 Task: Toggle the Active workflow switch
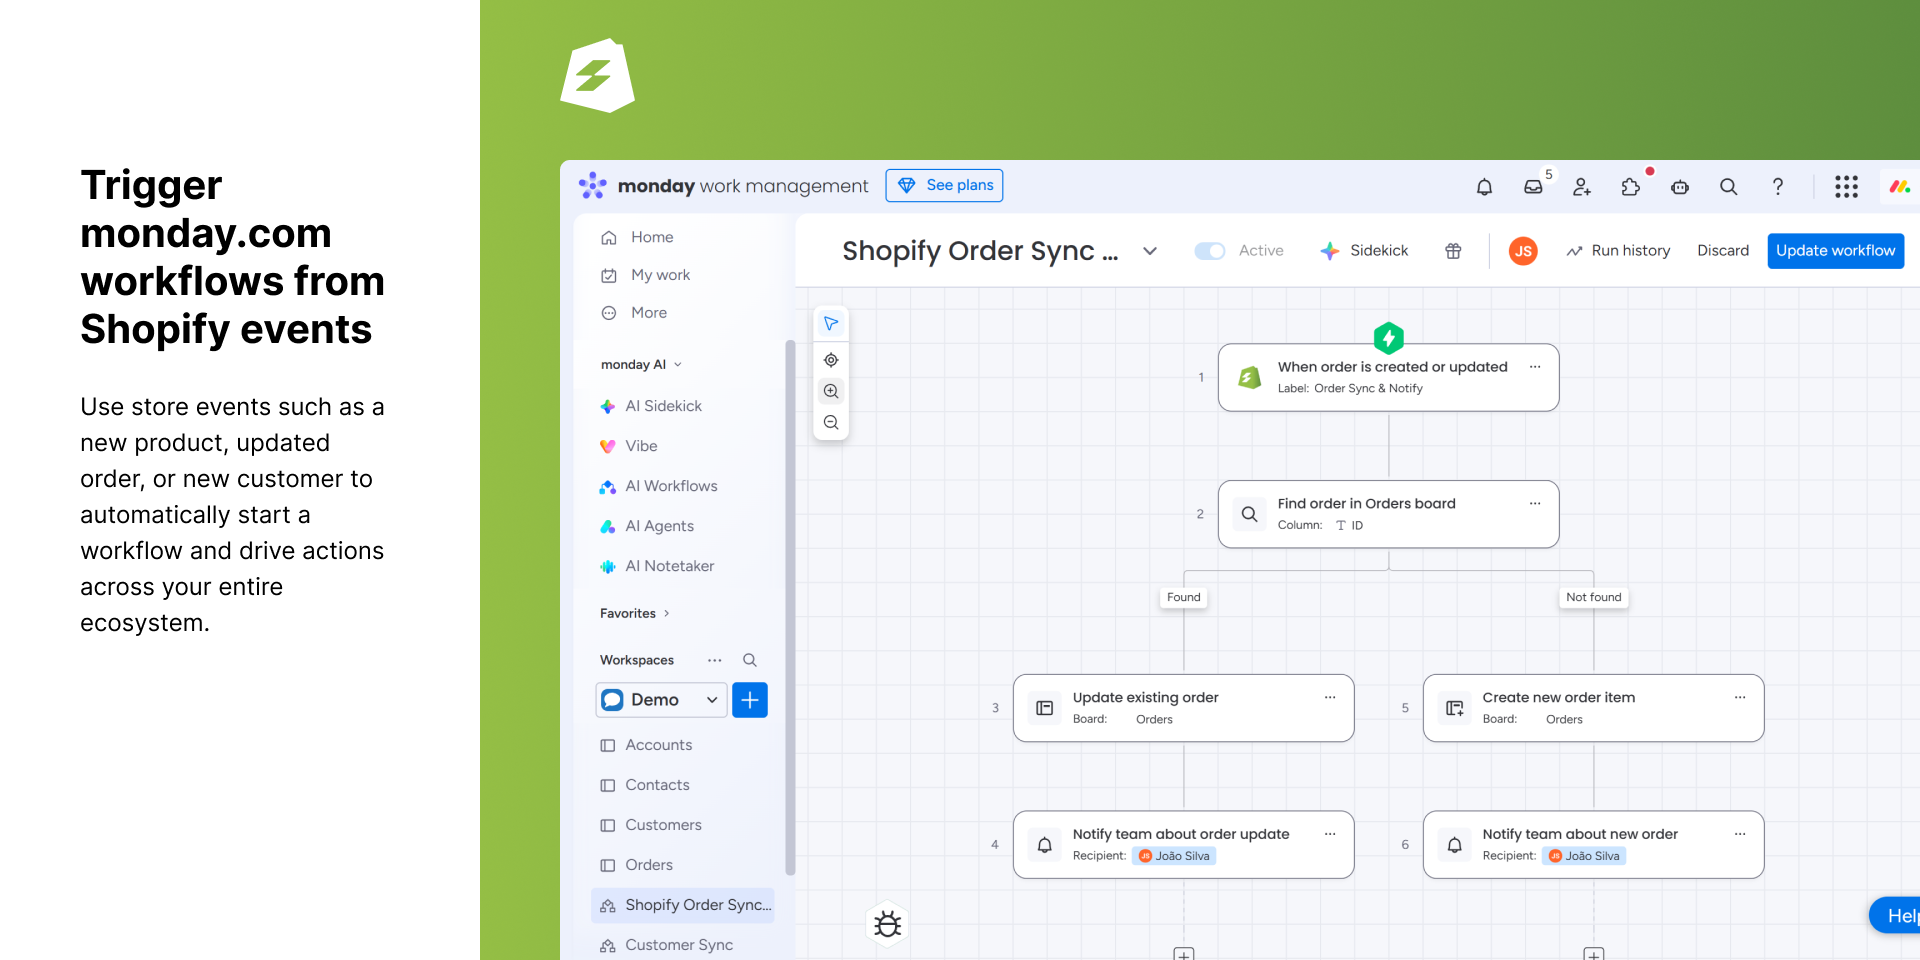click(1210, 251)
